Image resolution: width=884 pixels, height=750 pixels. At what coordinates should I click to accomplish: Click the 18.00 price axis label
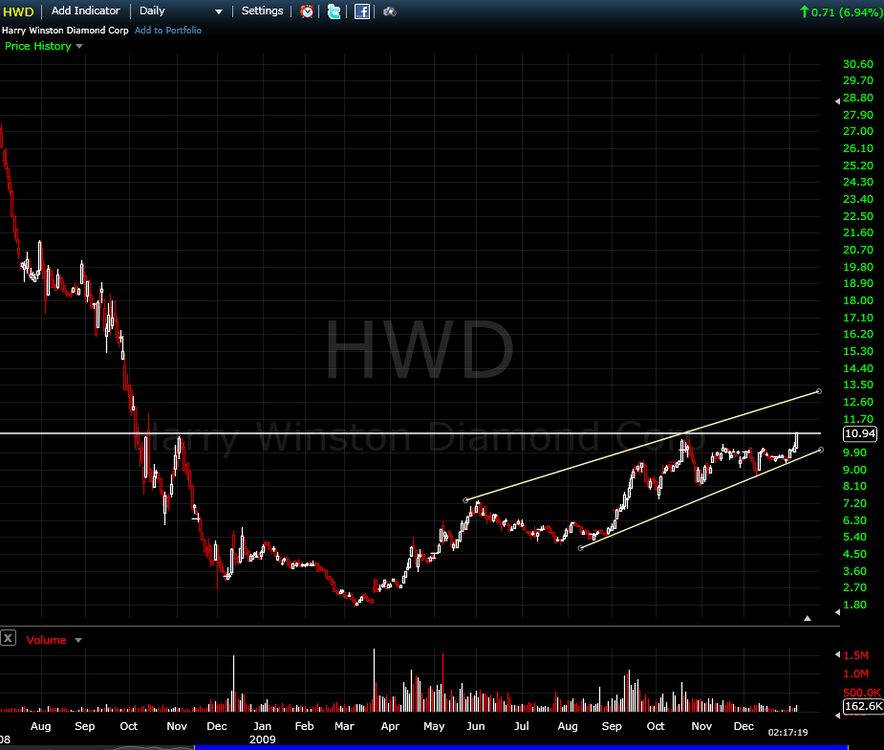point(858,301)
